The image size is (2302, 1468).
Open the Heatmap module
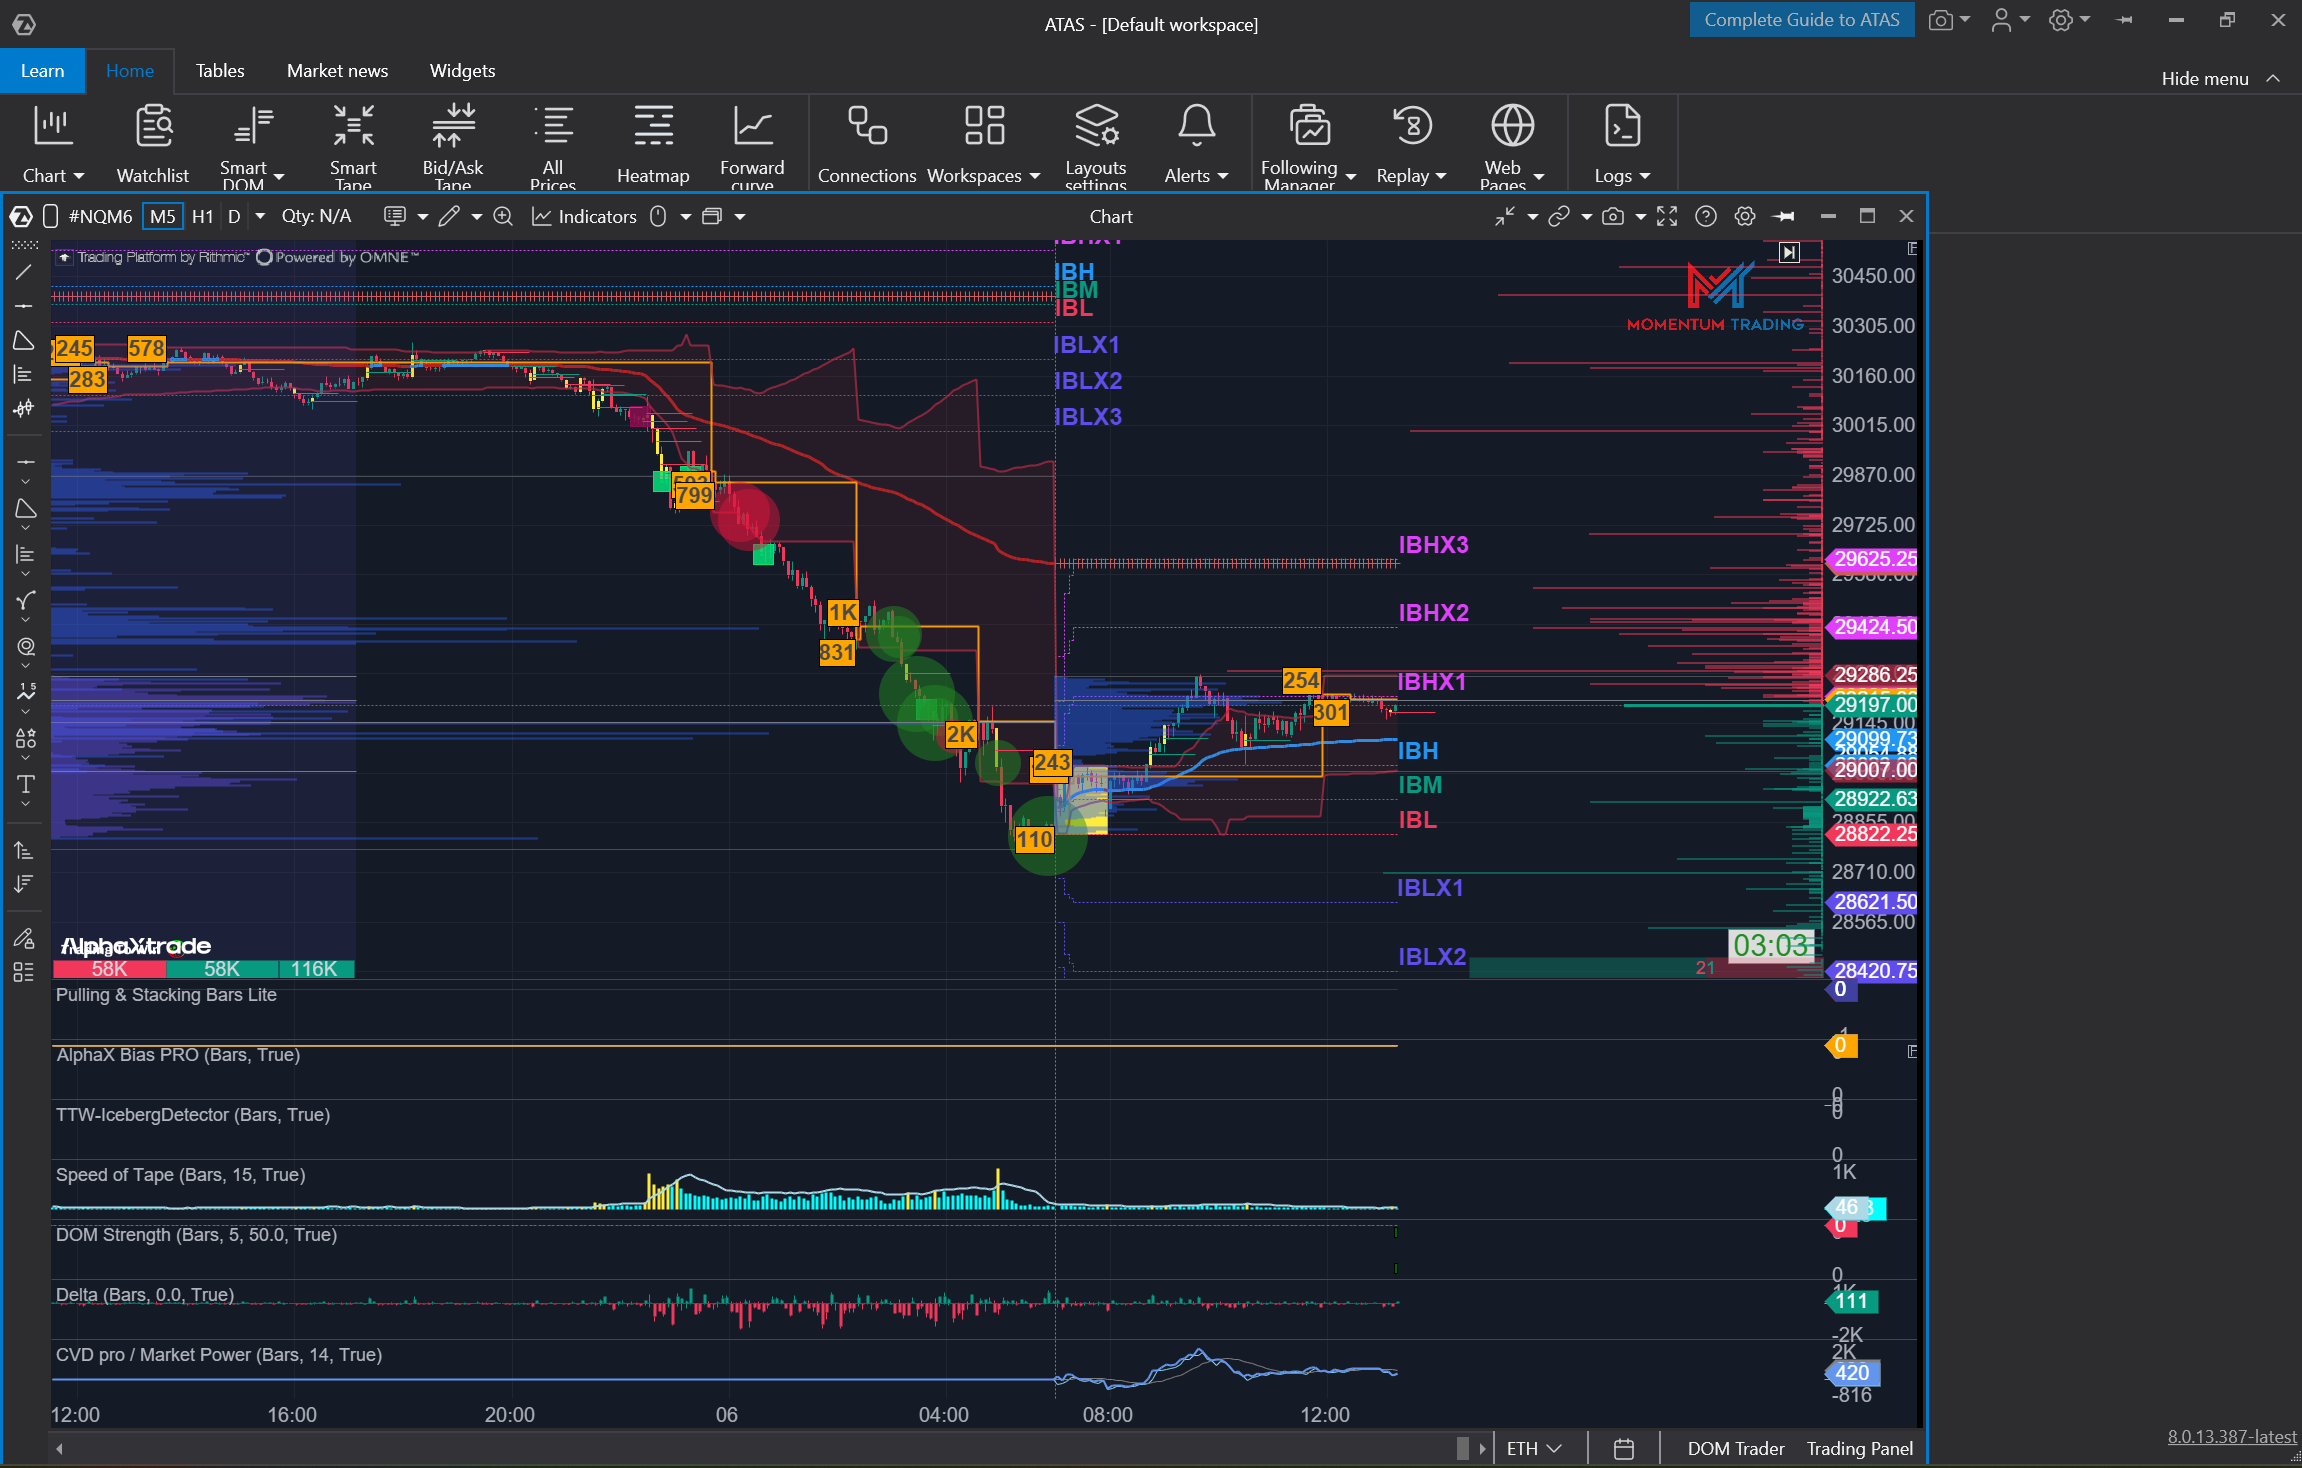pyautogui.click(x=653, y=144)
